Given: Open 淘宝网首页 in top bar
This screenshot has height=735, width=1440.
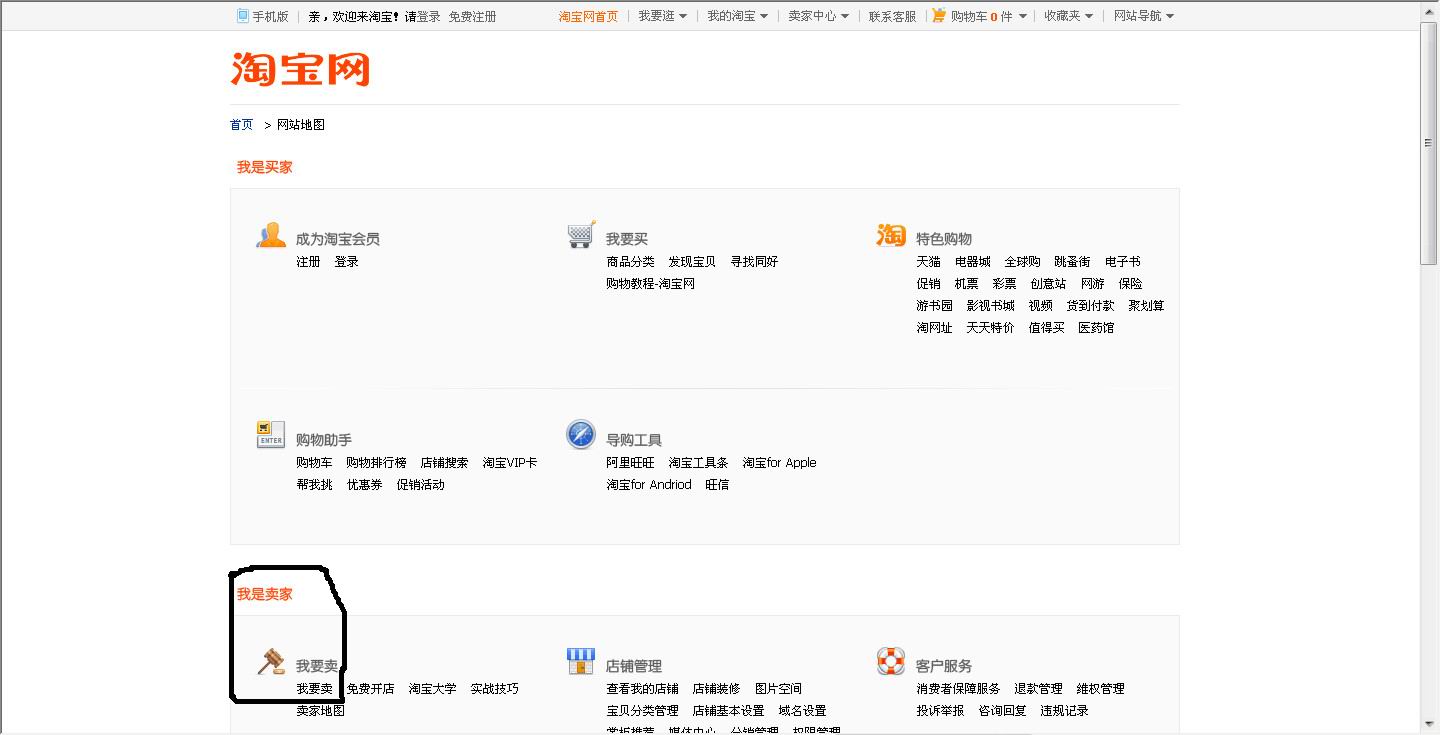Looking at the screenshot, I should pyautogui.click(x=588, y=16).
